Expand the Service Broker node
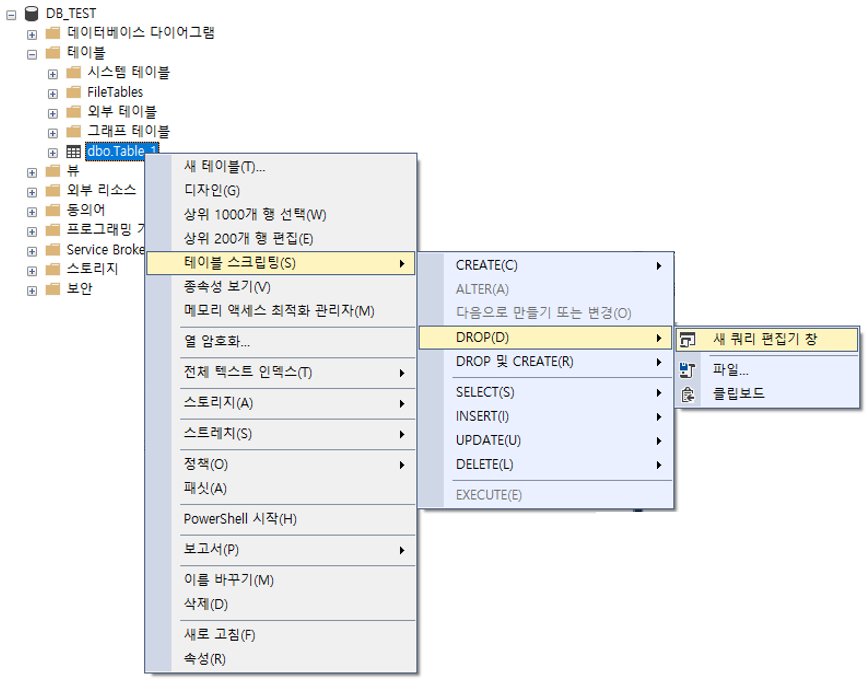The image size is (867, 681). click(32, 252)
